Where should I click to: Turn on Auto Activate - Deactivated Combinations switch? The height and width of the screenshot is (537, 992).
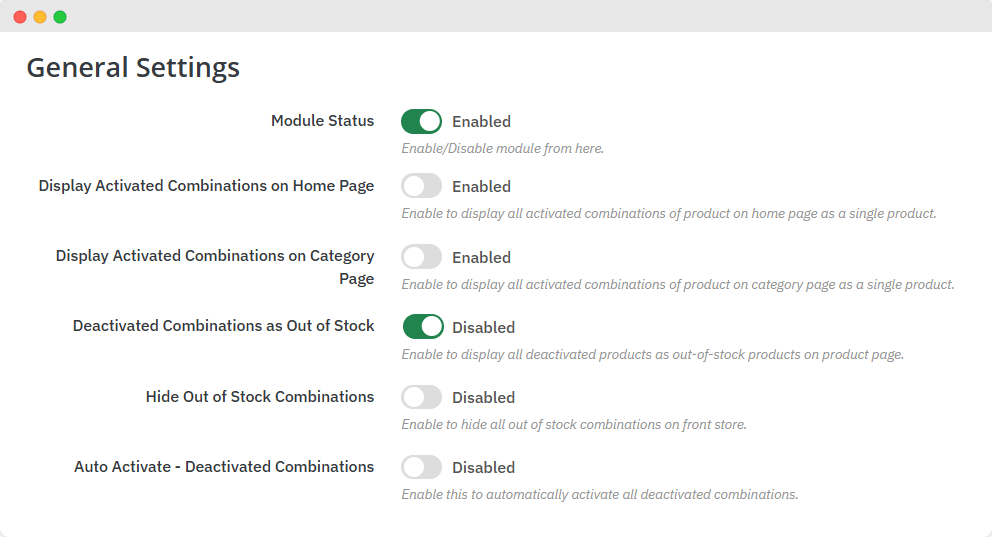(x=421, y=467)
